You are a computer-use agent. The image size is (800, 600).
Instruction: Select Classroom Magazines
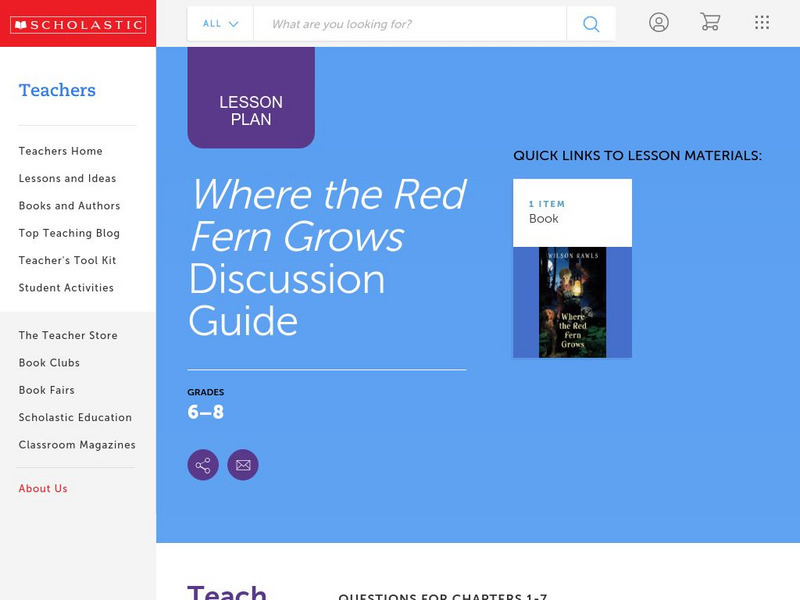[75, 444]
